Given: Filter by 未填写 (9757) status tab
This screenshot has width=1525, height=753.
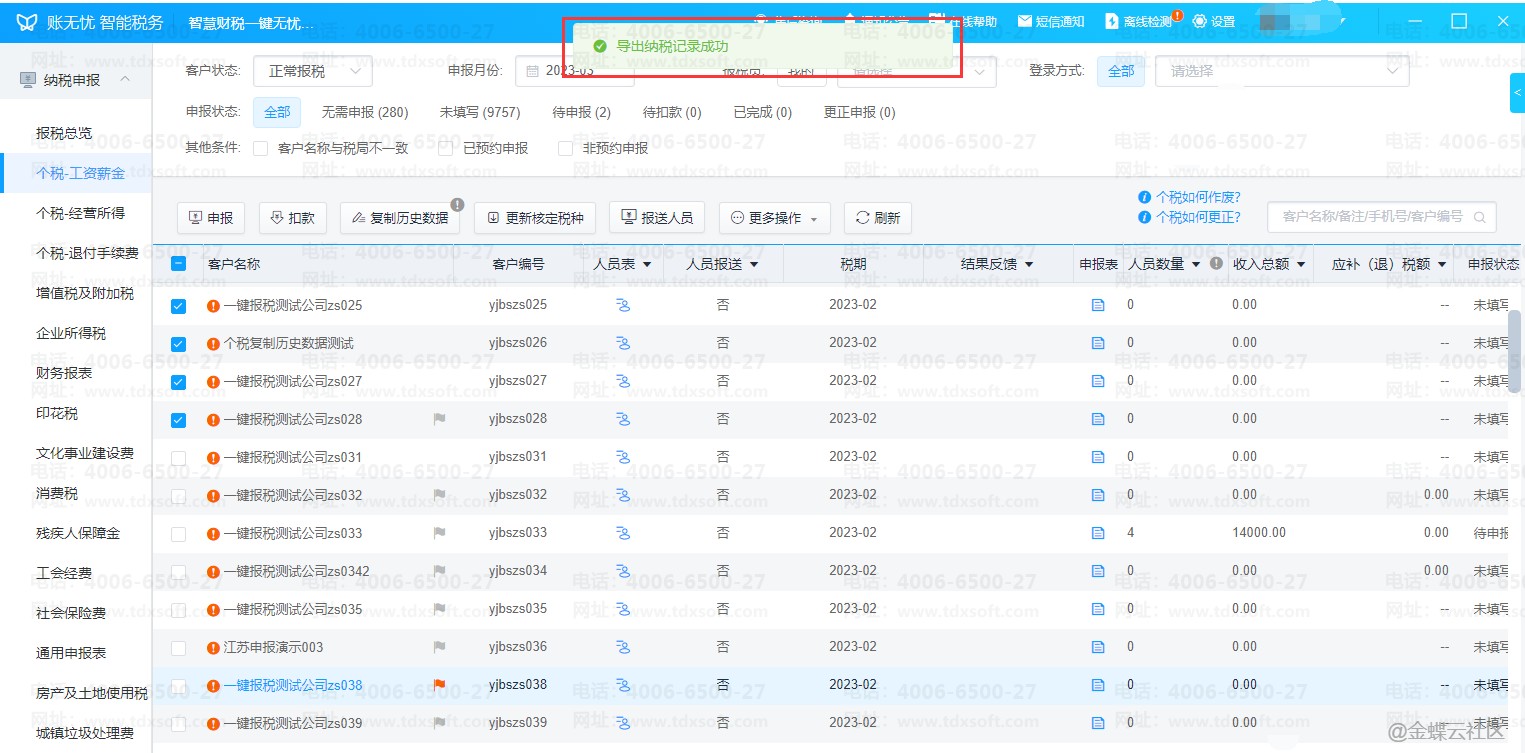Looking at the screenshot, I should click(x=480, y=112).
